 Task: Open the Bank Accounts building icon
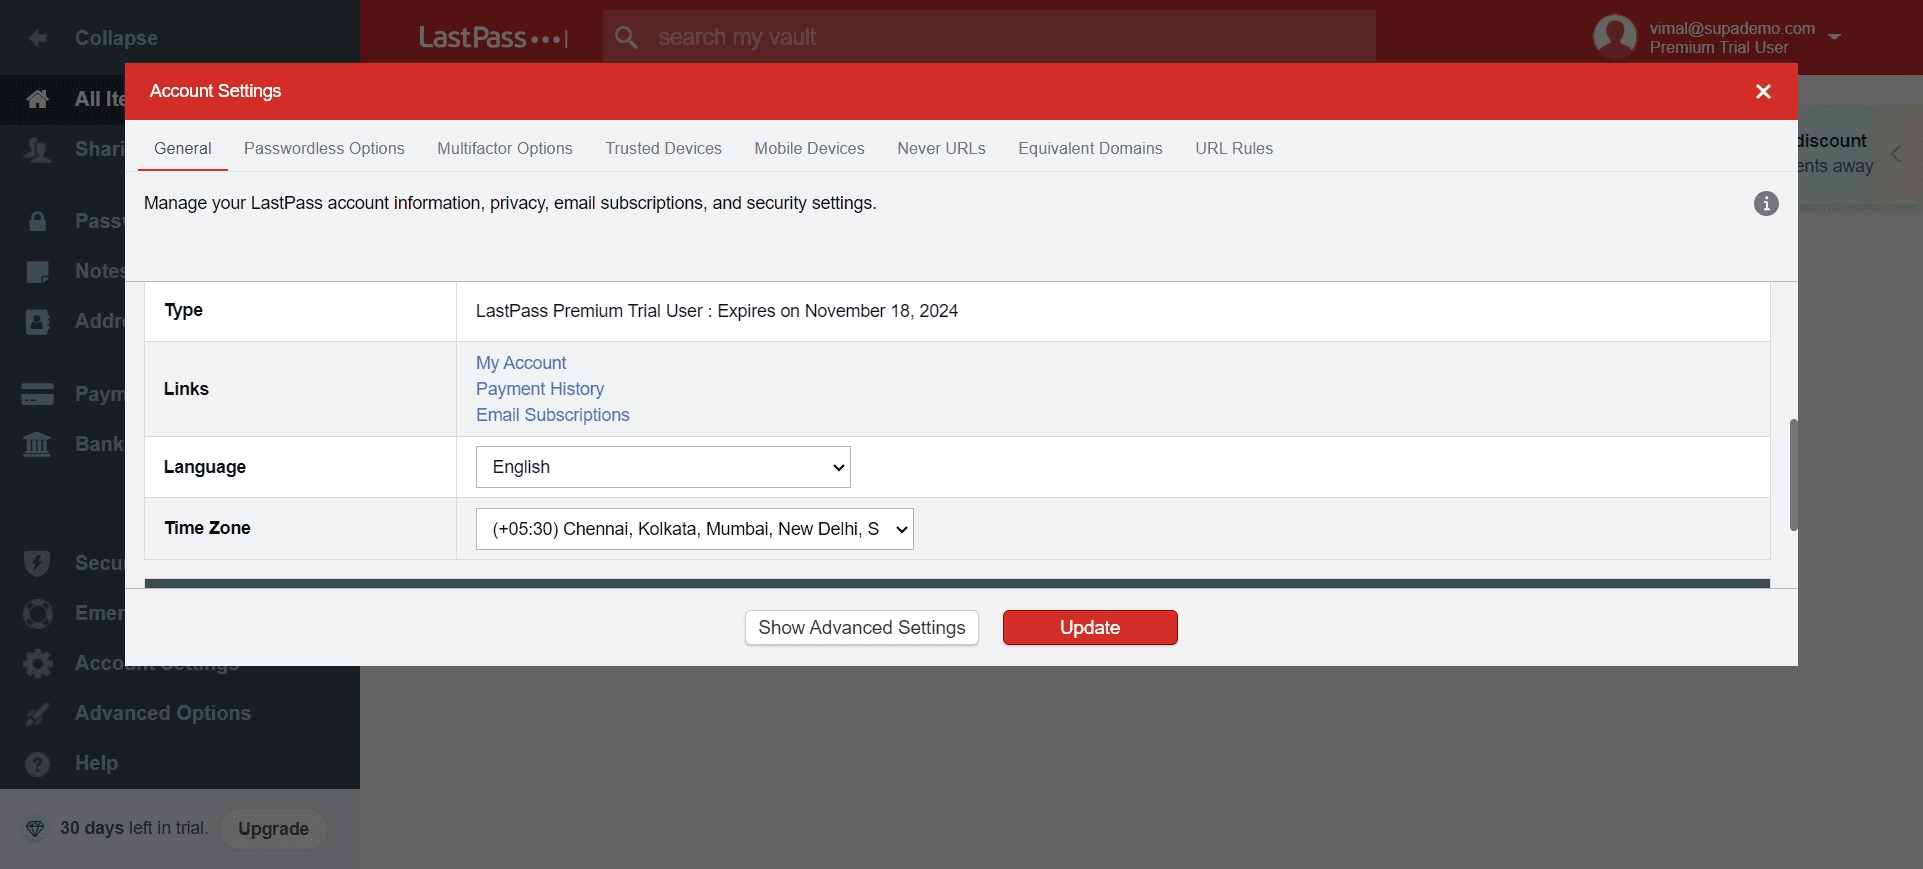38,444
